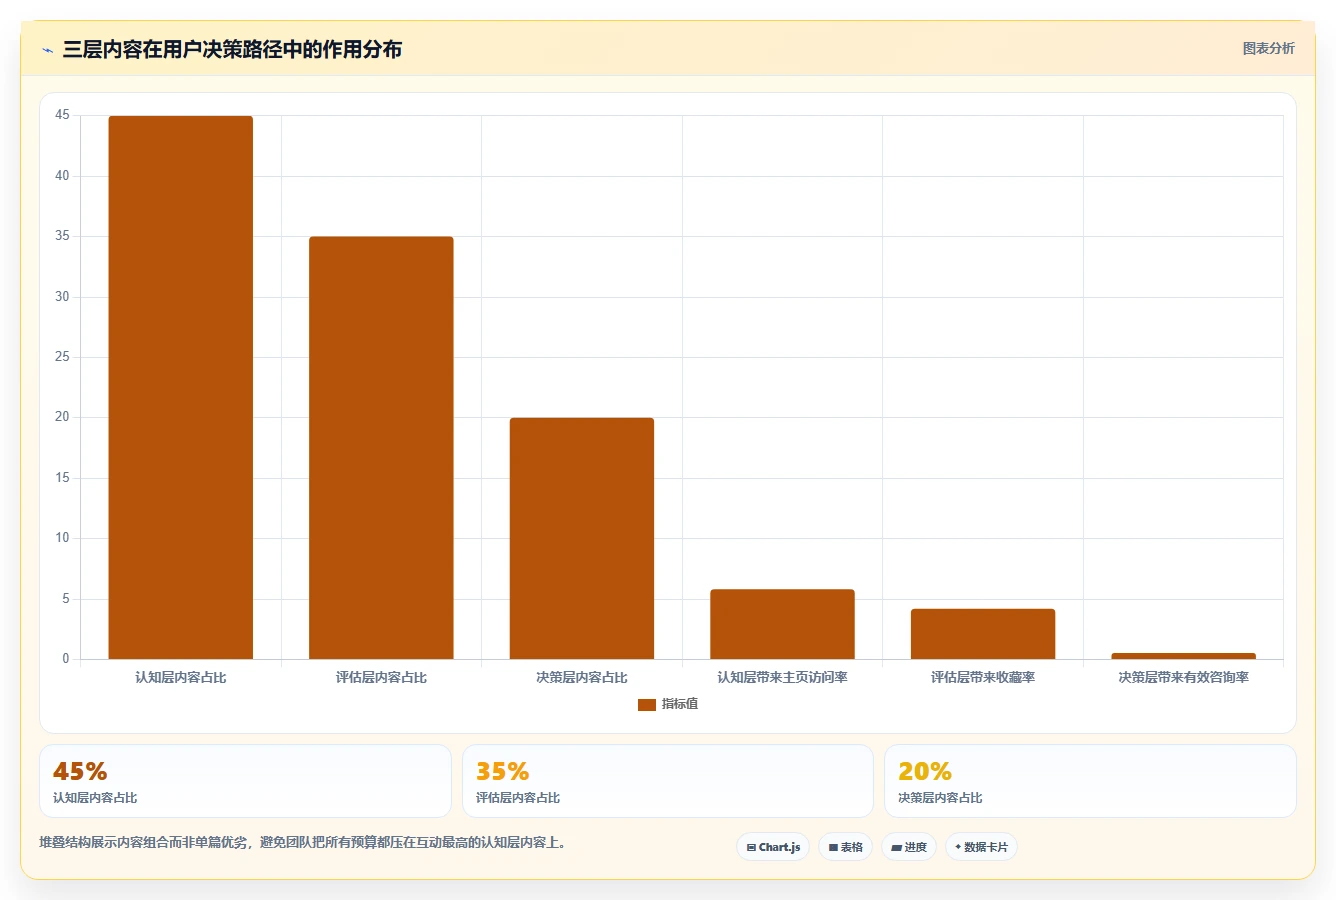Image resolution: width=1336 pixels, height=900 pixels.
Task: Click the x-axis label 认知层带来主页访问率
Action: pos(782,677)
